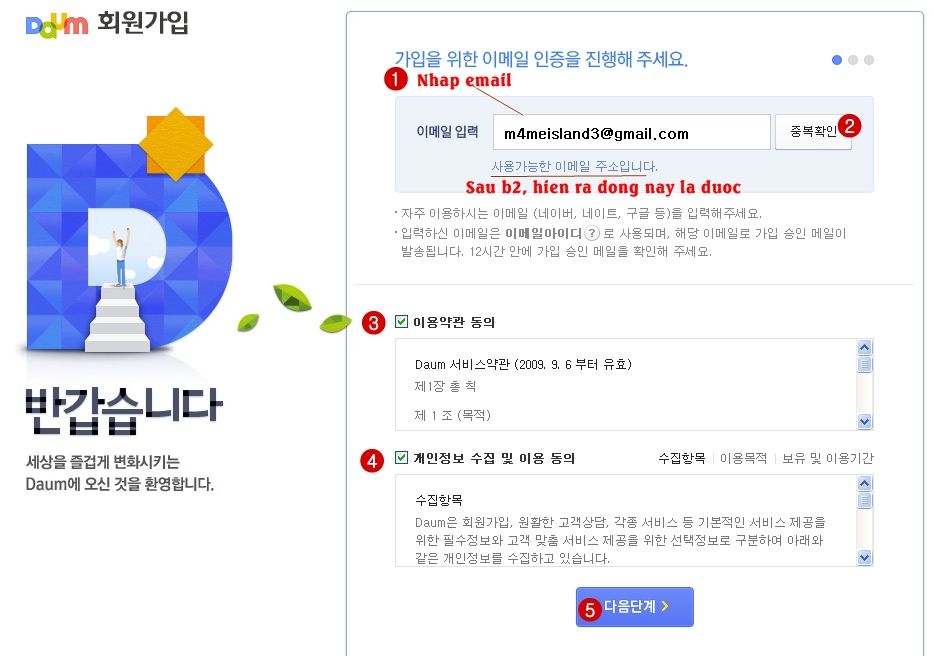
Task: Click the 이용약관 동의 label text
Action: (x=454, y=322)
